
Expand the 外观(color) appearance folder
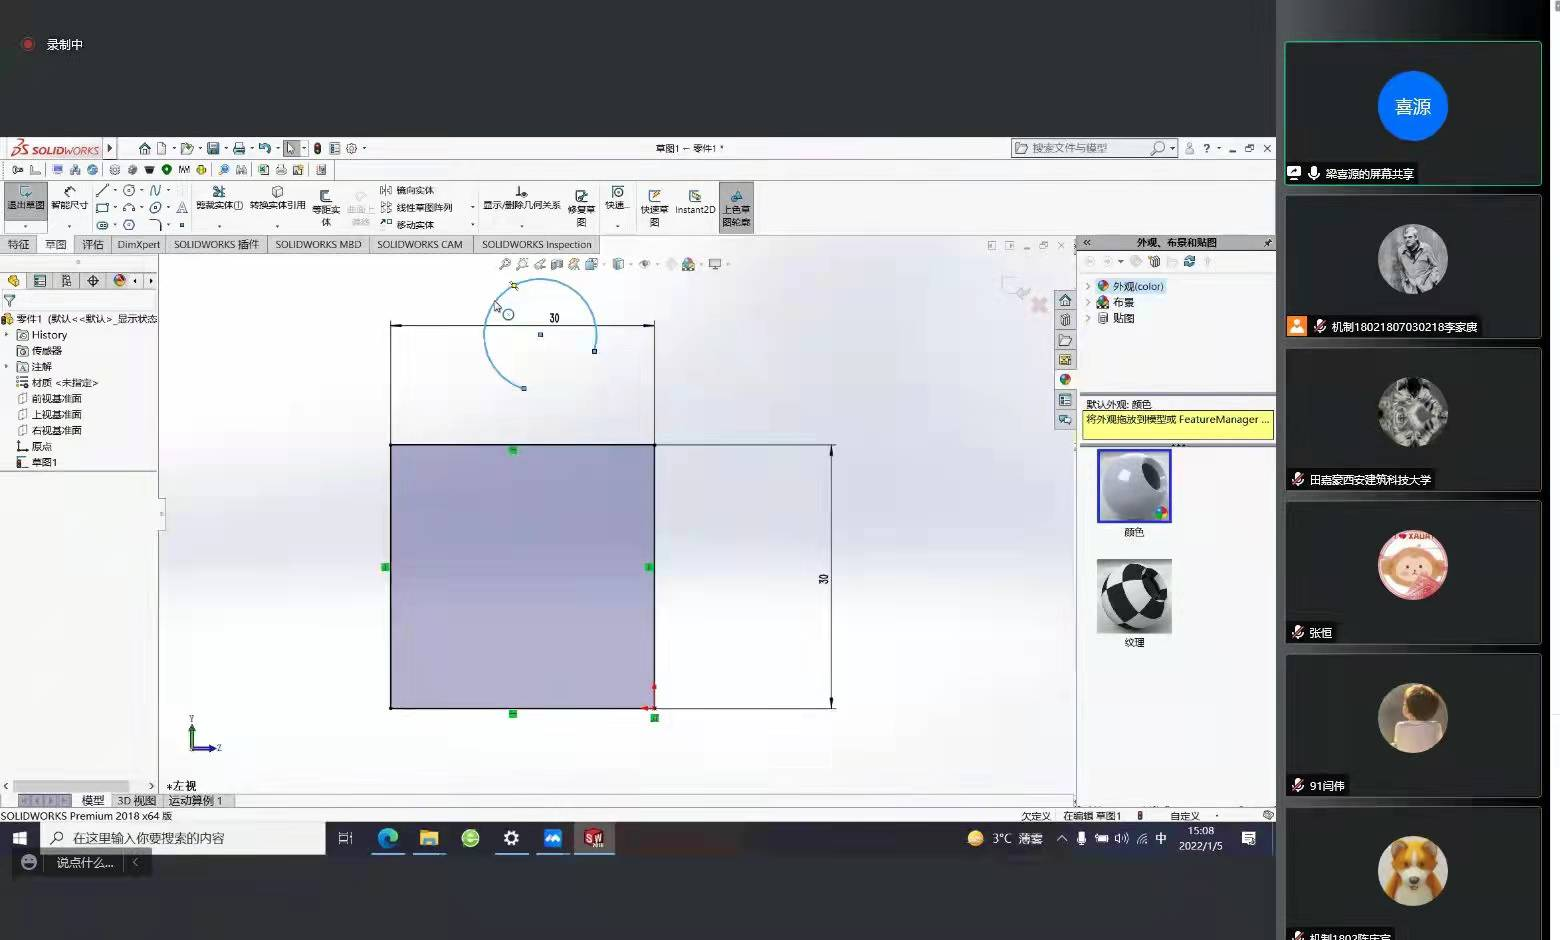[x=1088, y=286]
